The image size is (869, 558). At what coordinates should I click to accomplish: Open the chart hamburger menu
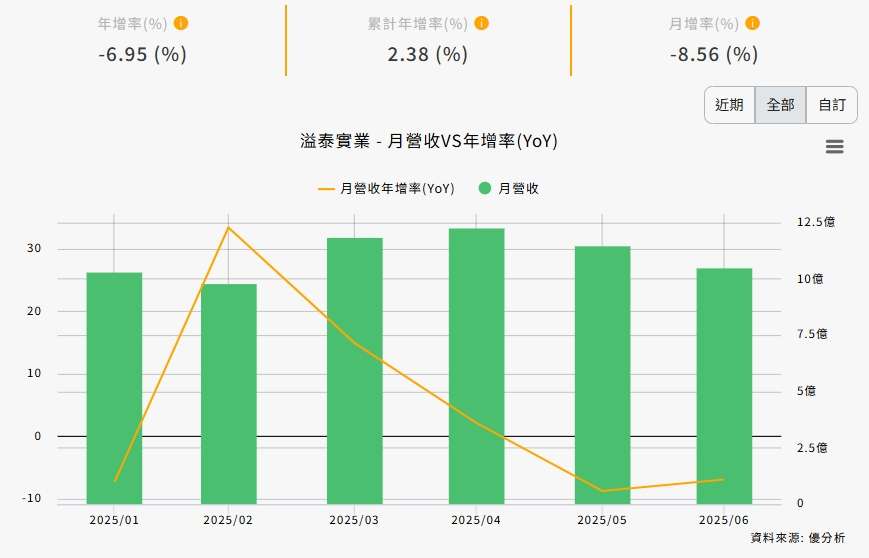pyautogui.click(x=835, y=146)
